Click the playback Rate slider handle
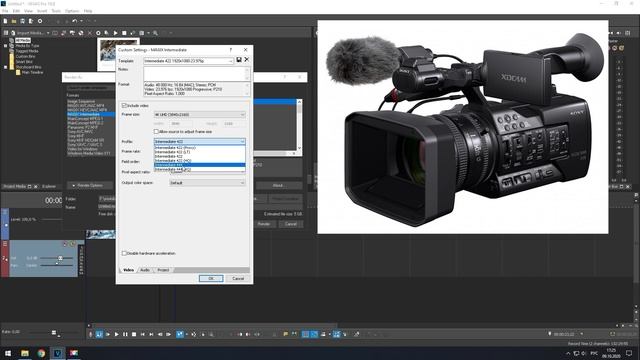 point(54,333)
